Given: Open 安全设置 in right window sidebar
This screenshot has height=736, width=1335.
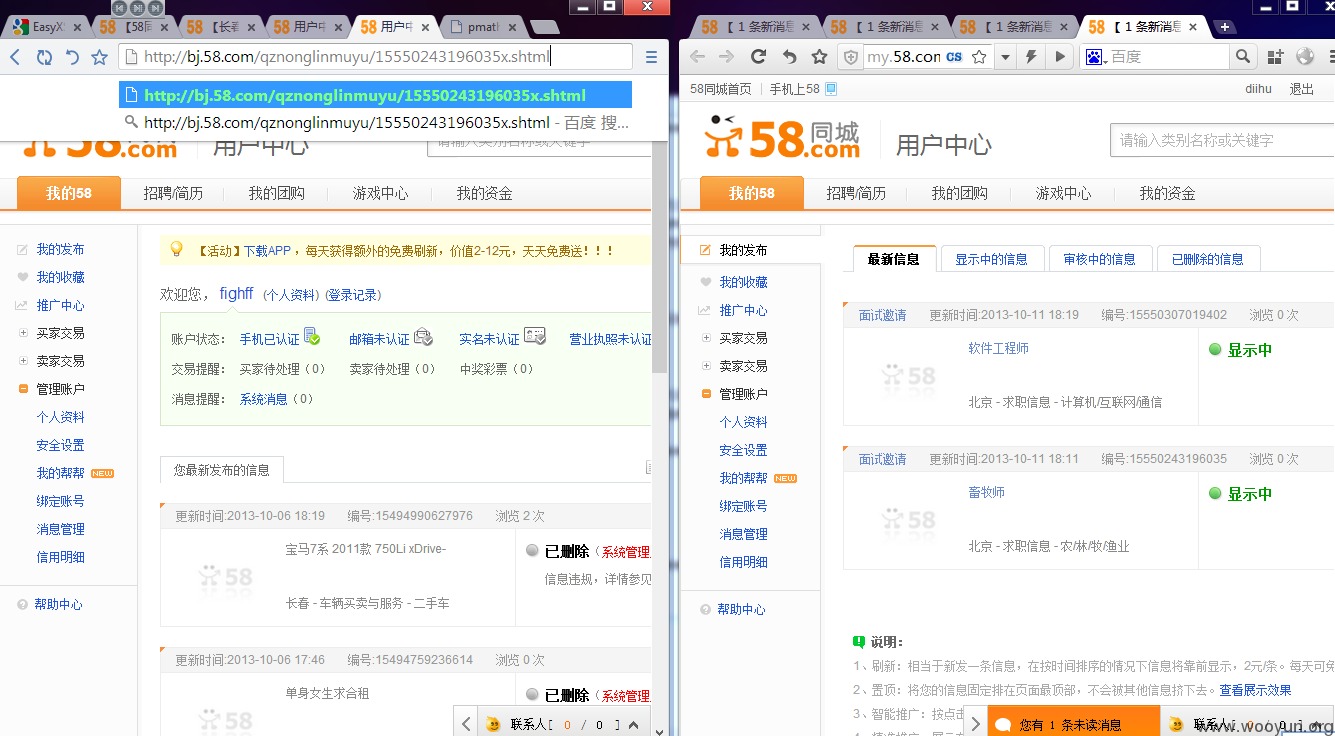Looking at the screenshot, I should 743,450.
